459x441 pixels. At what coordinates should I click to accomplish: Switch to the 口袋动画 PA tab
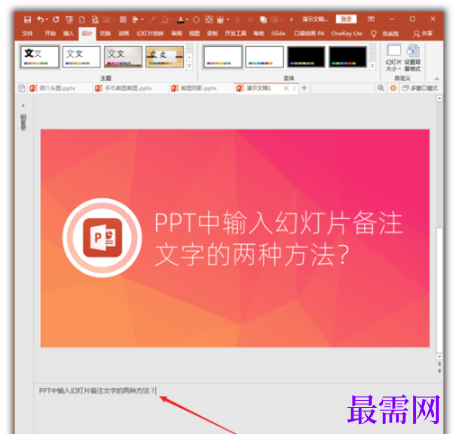pyautogui.click(x=309, y=33)
